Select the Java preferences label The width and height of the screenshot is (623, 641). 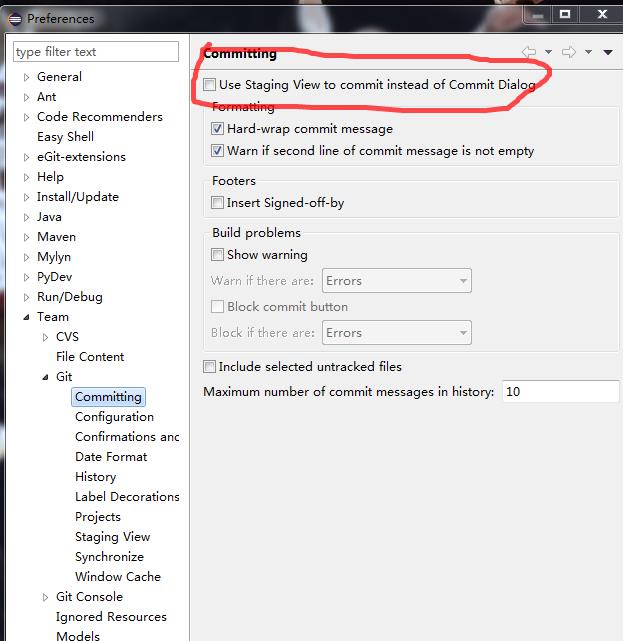click(49, 217)
